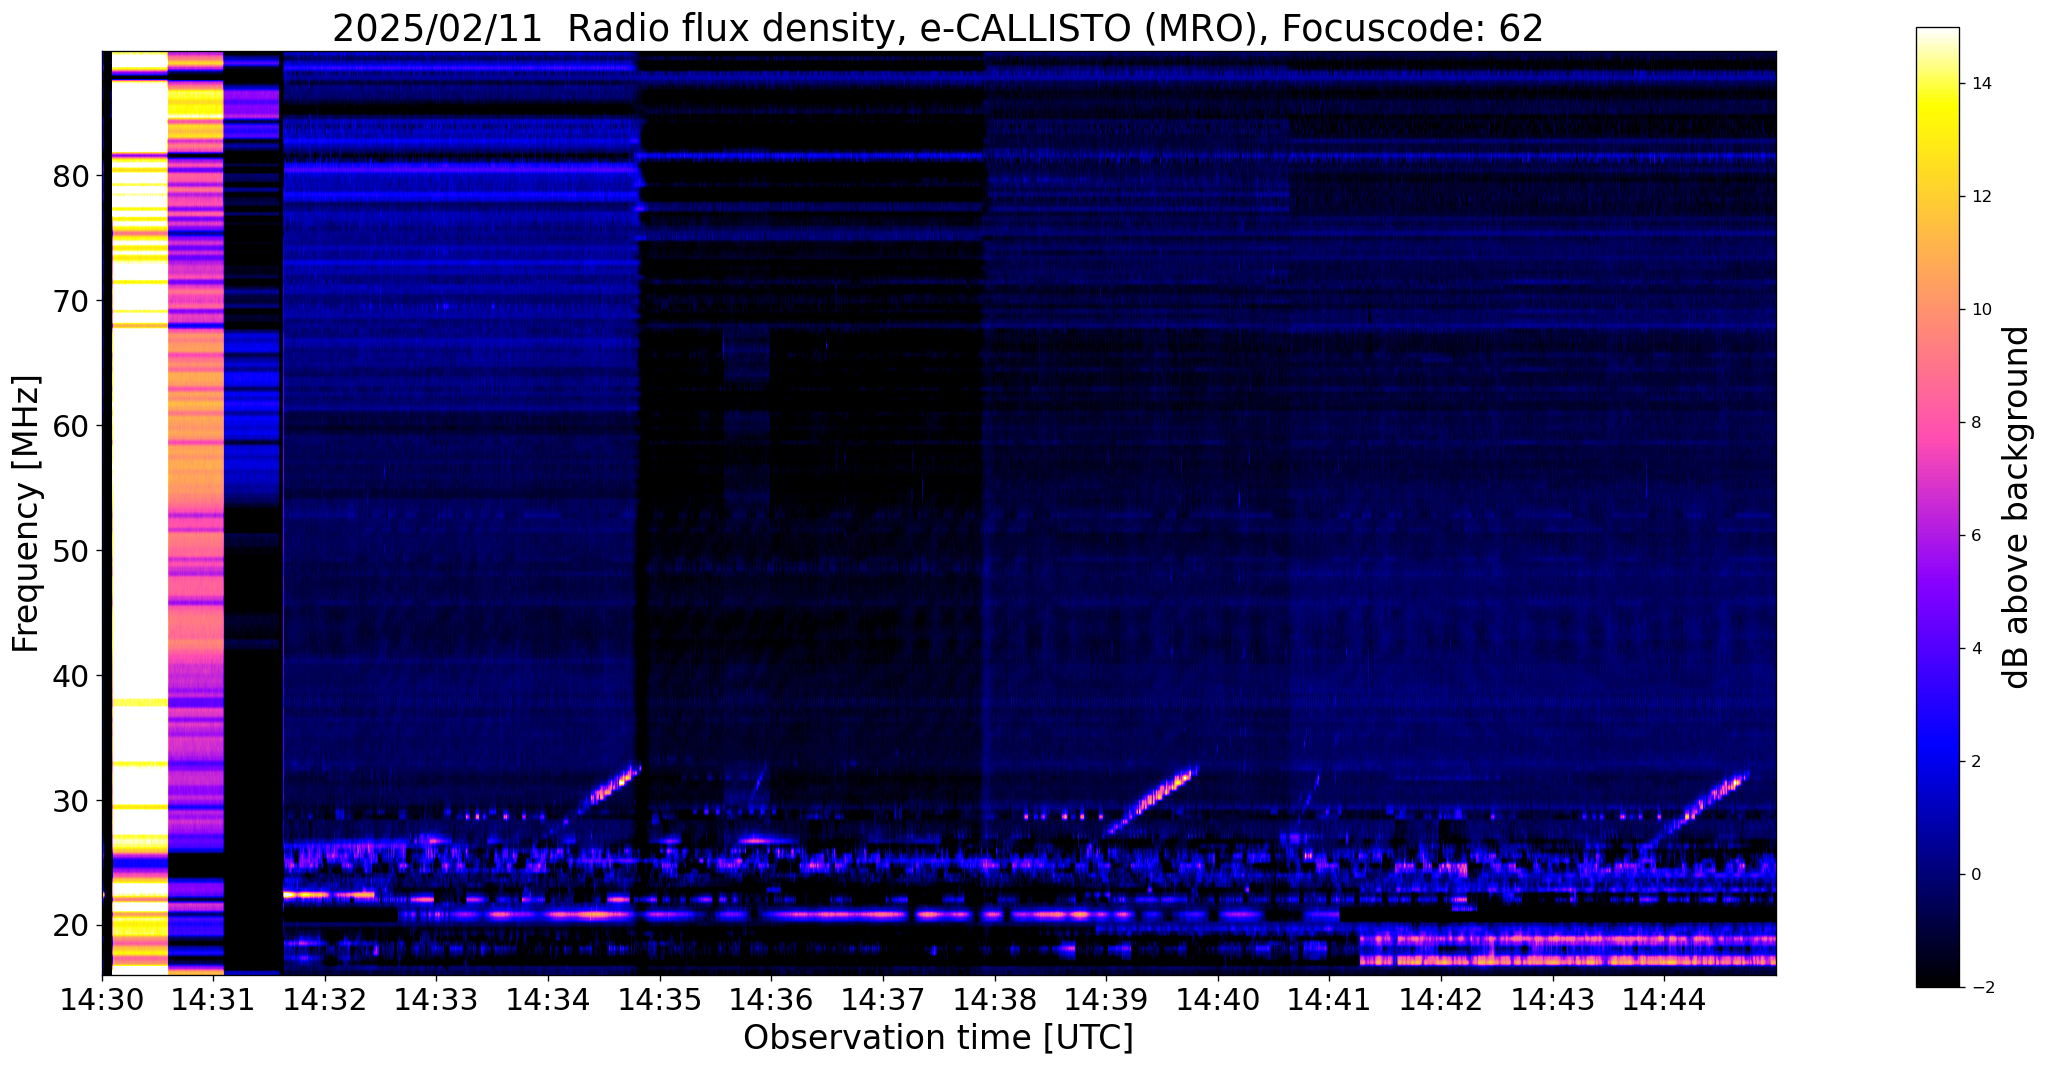Click the 14:35 time tick label

coord(659,998)
